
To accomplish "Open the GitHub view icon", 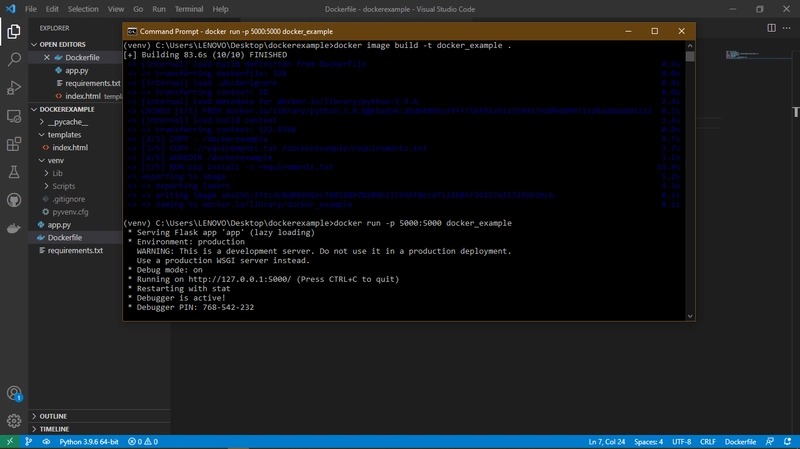I will click(x=14, y=200).
